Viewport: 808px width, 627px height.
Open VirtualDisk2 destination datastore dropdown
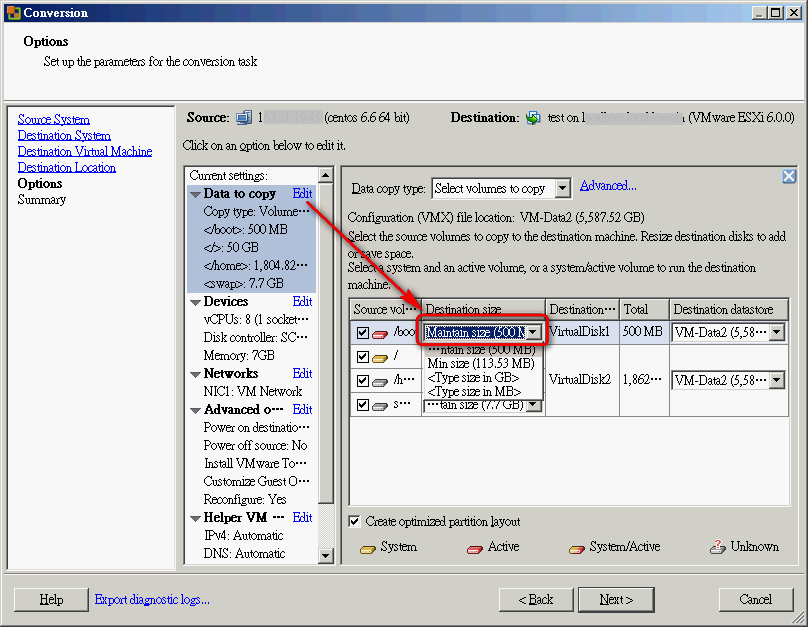[777, 381]
